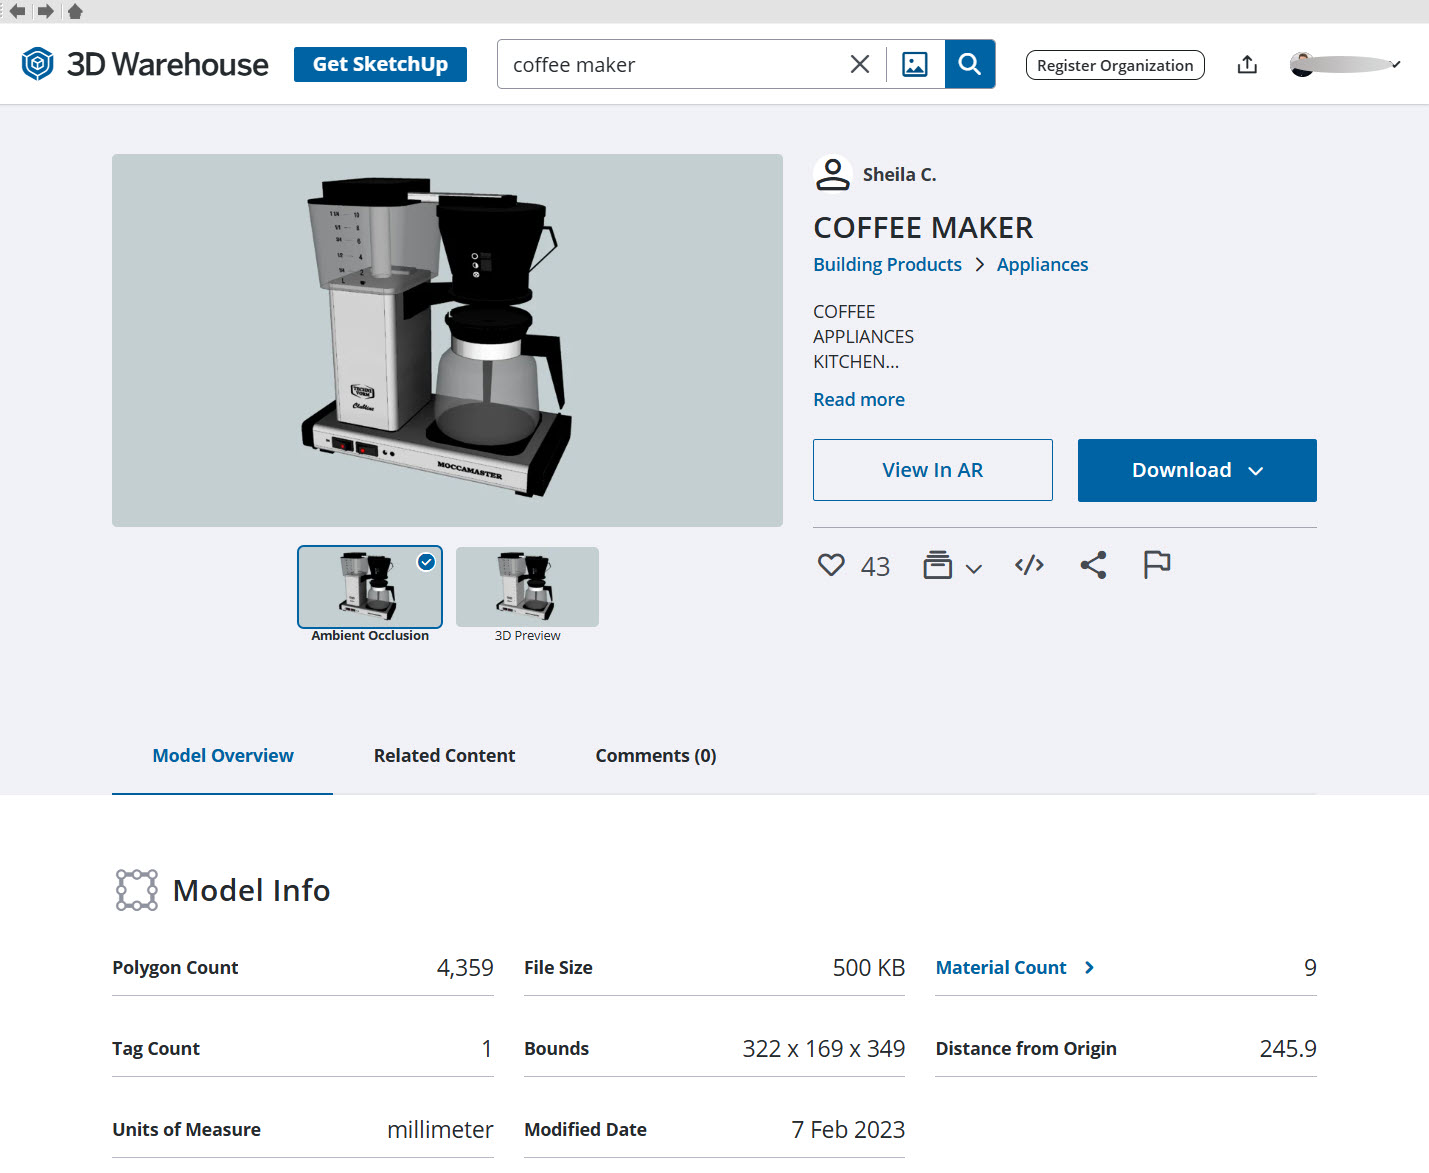Open the 3D Warehouse logo homepage

pyautogui.click(x=145, y=64)
